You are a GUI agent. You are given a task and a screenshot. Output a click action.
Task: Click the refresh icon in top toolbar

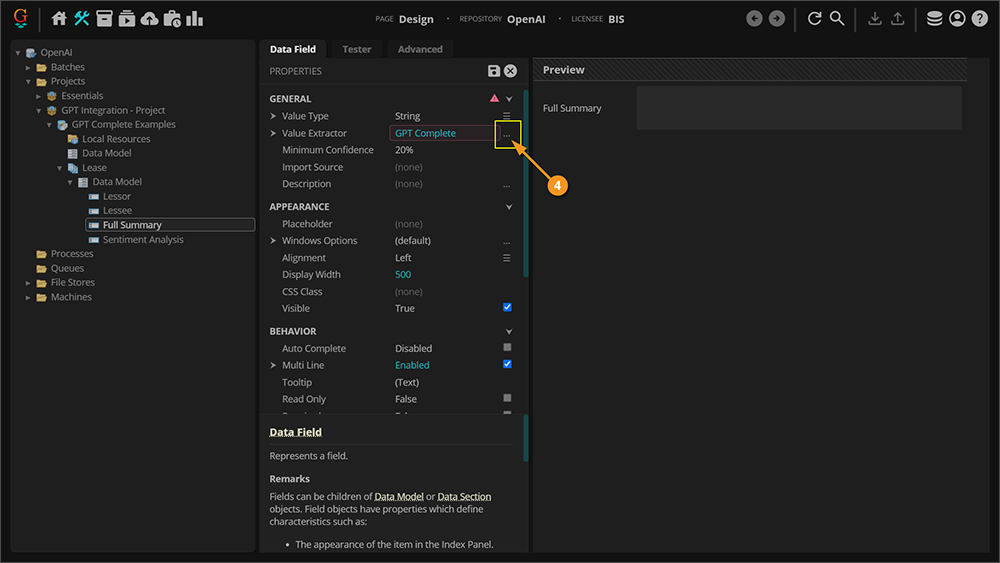[x=814, y=18]
